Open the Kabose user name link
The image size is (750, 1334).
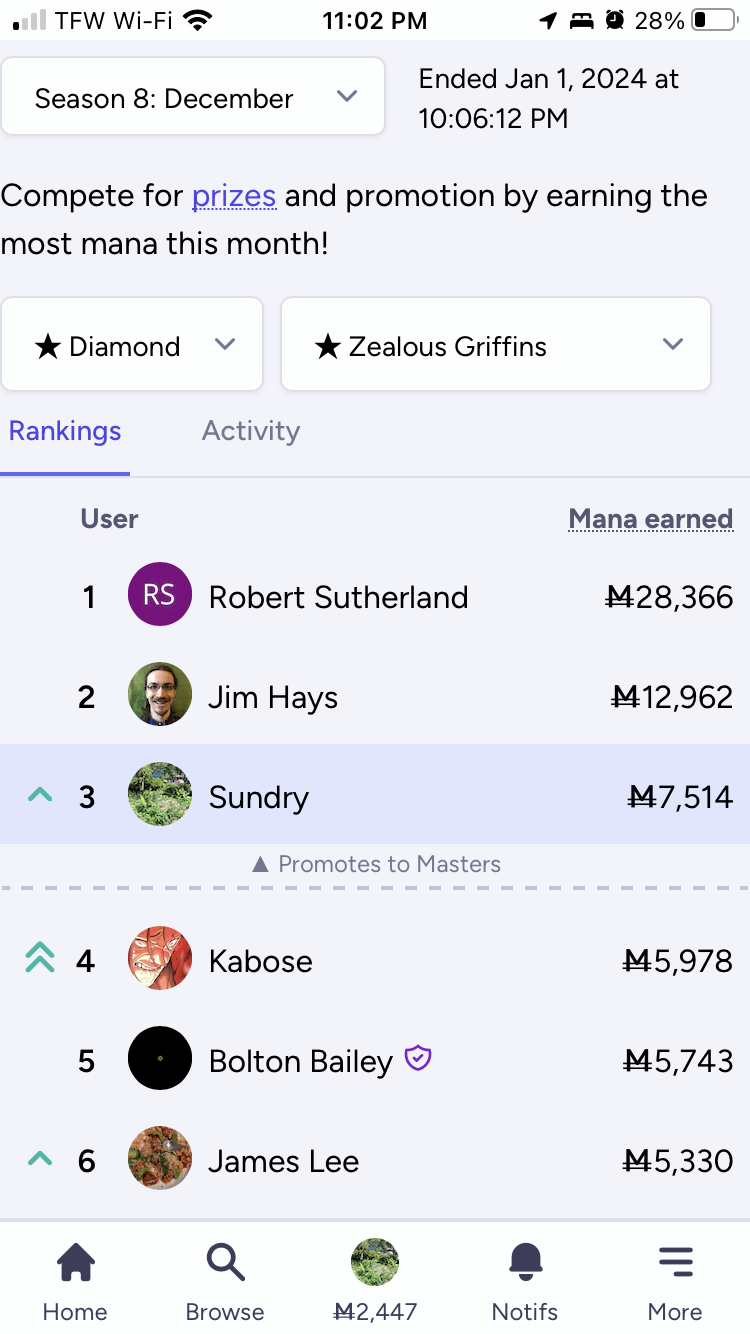(260, 961)
